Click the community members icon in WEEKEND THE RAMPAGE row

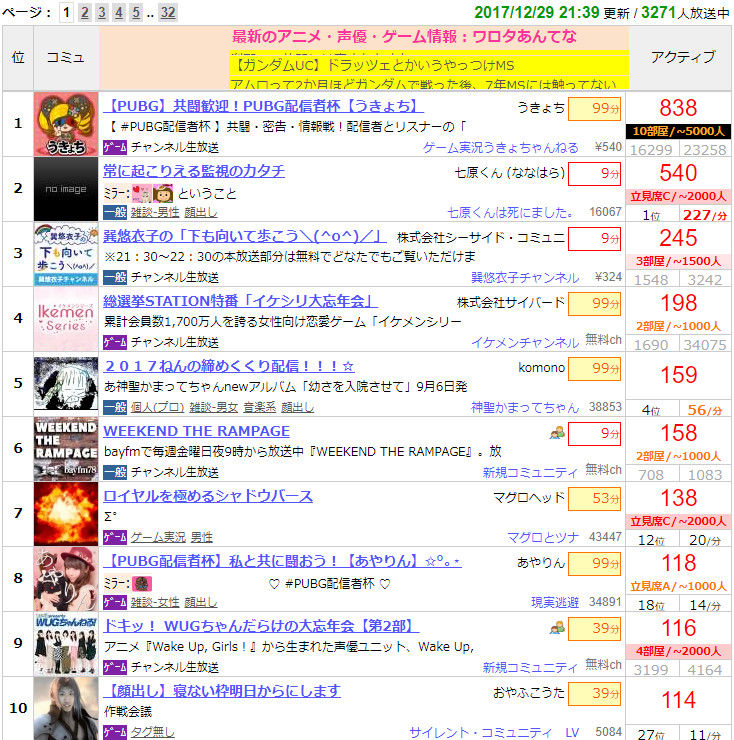point(557,433)
